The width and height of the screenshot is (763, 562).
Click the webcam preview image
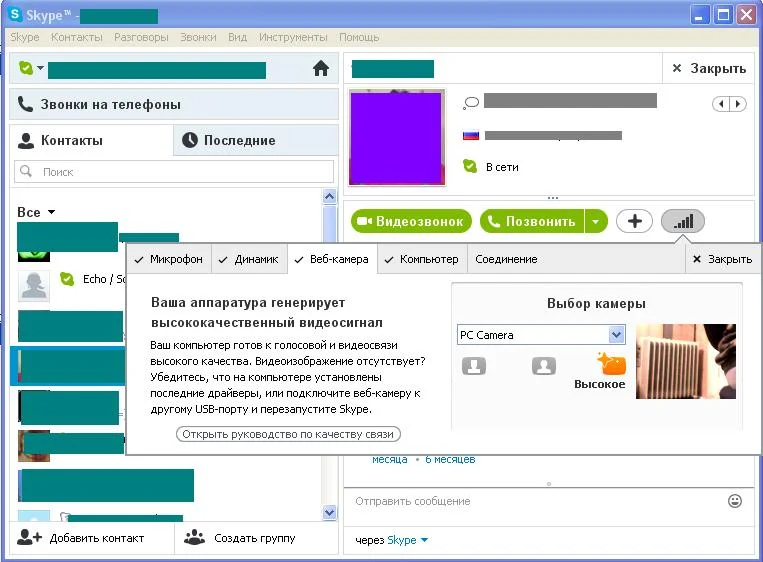point(686,362)
